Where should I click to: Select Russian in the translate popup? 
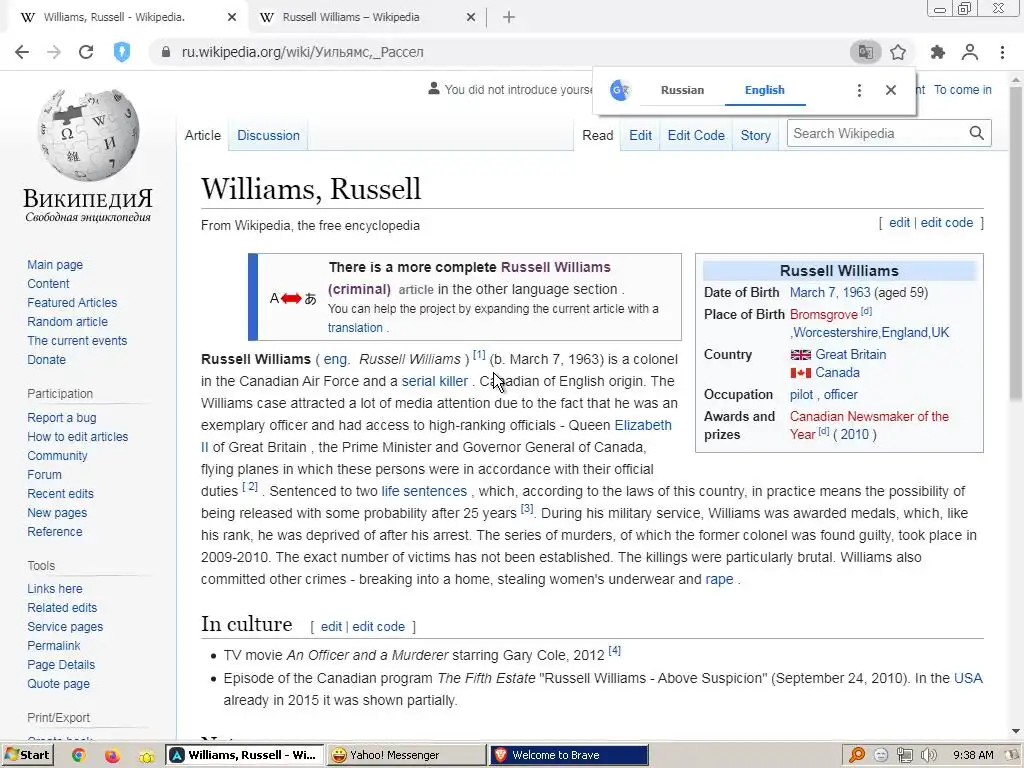click(x=682, y=90)
